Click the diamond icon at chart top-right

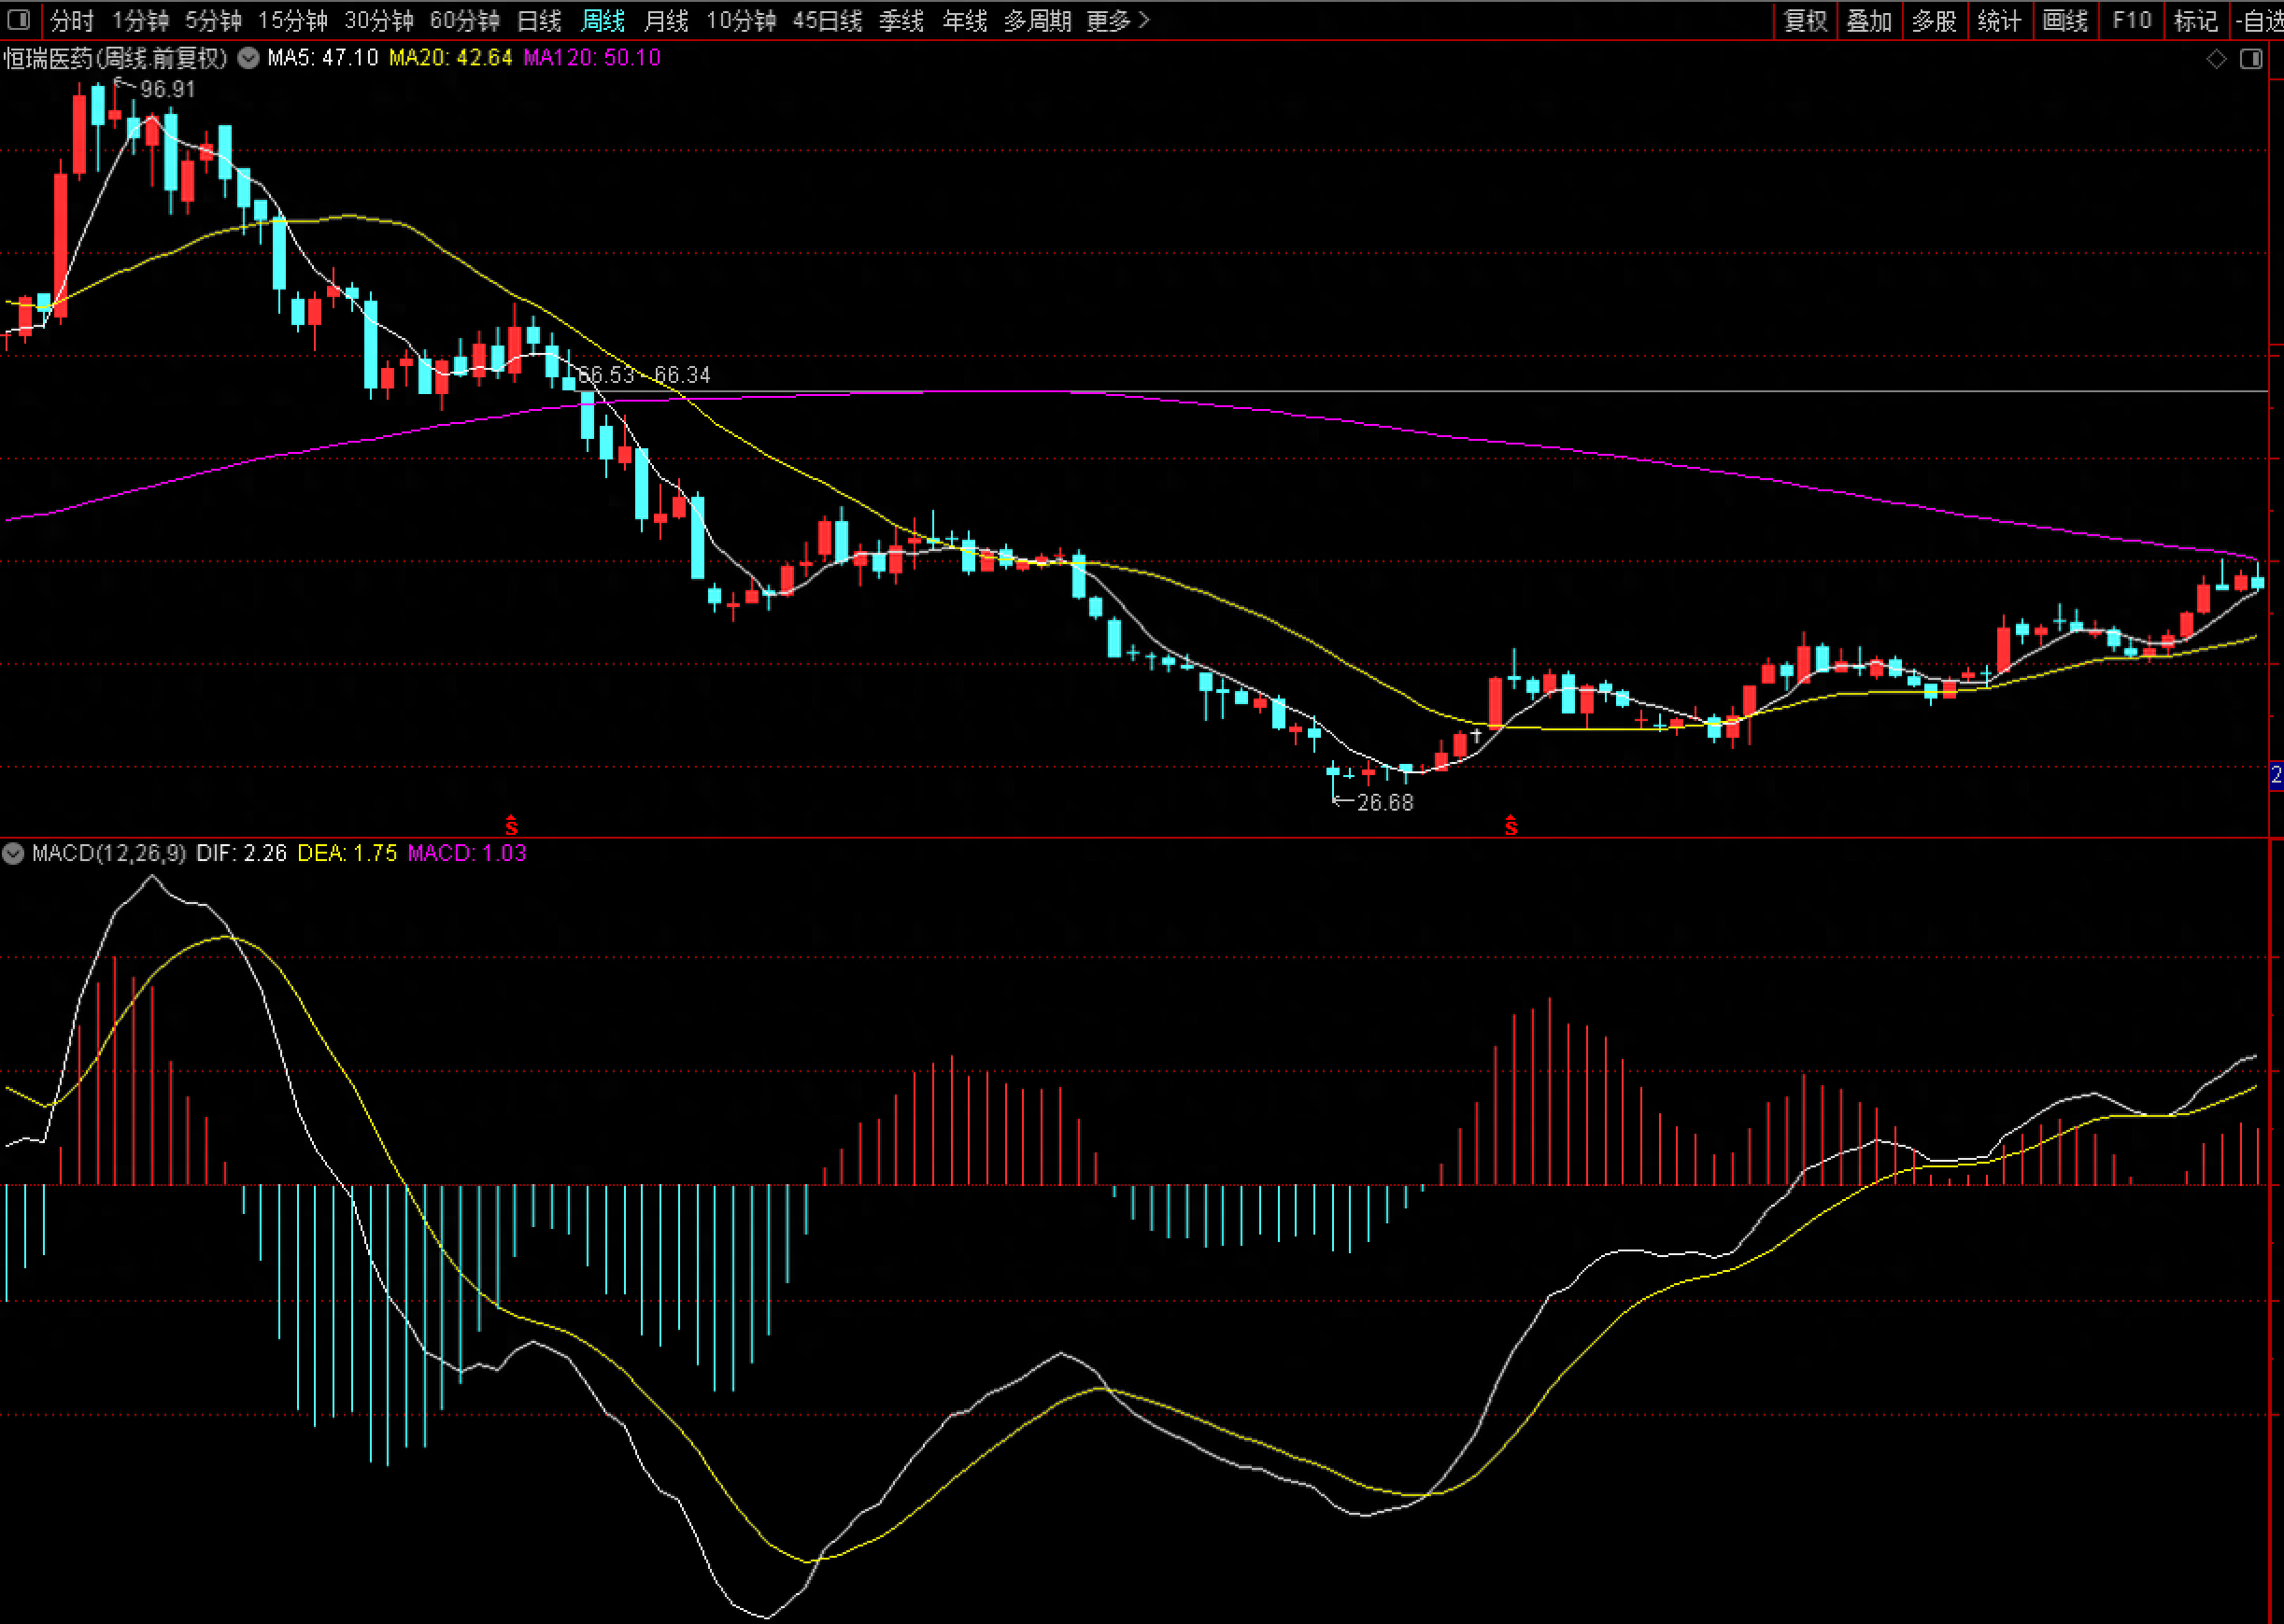tap(2217, 59)
